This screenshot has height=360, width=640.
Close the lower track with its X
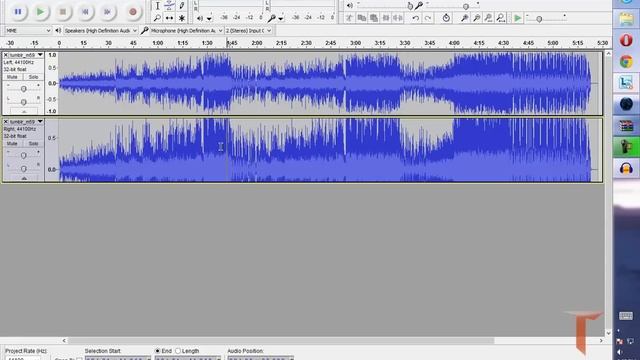tap(6, 122)
